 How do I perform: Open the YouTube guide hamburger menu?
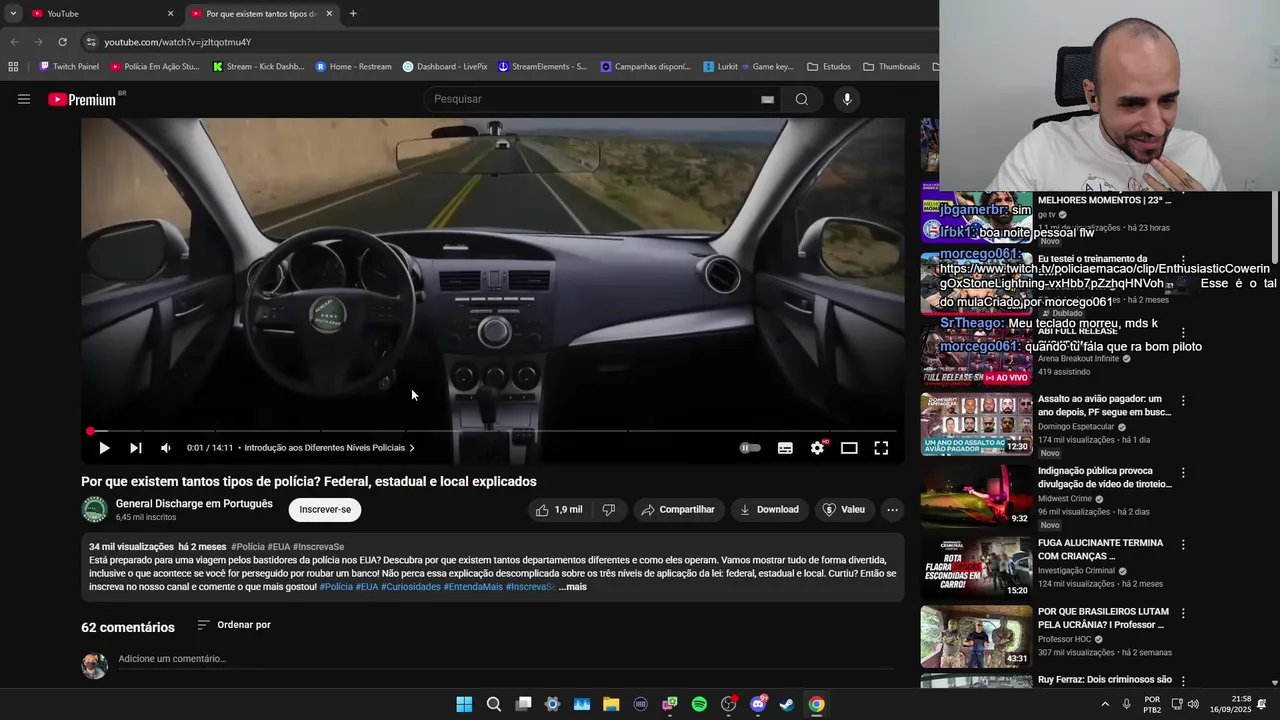pyautogui.click(x=24, y=99)
